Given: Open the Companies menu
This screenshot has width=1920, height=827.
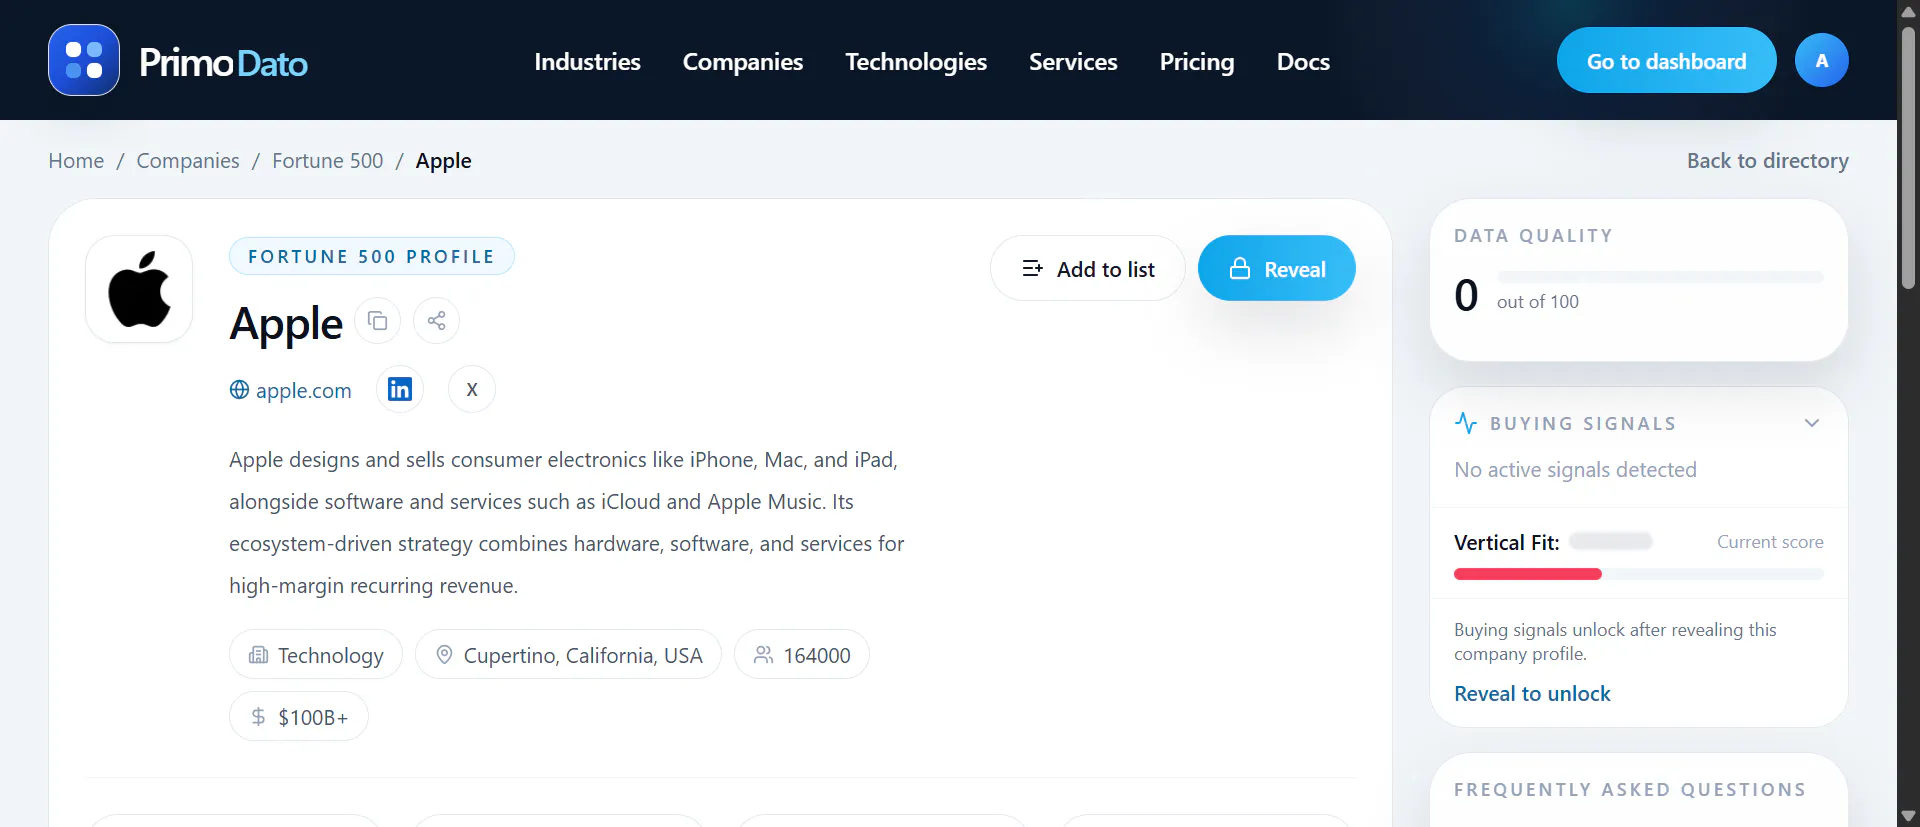Looking at the screenshot, I should click(x=743, y=61).
